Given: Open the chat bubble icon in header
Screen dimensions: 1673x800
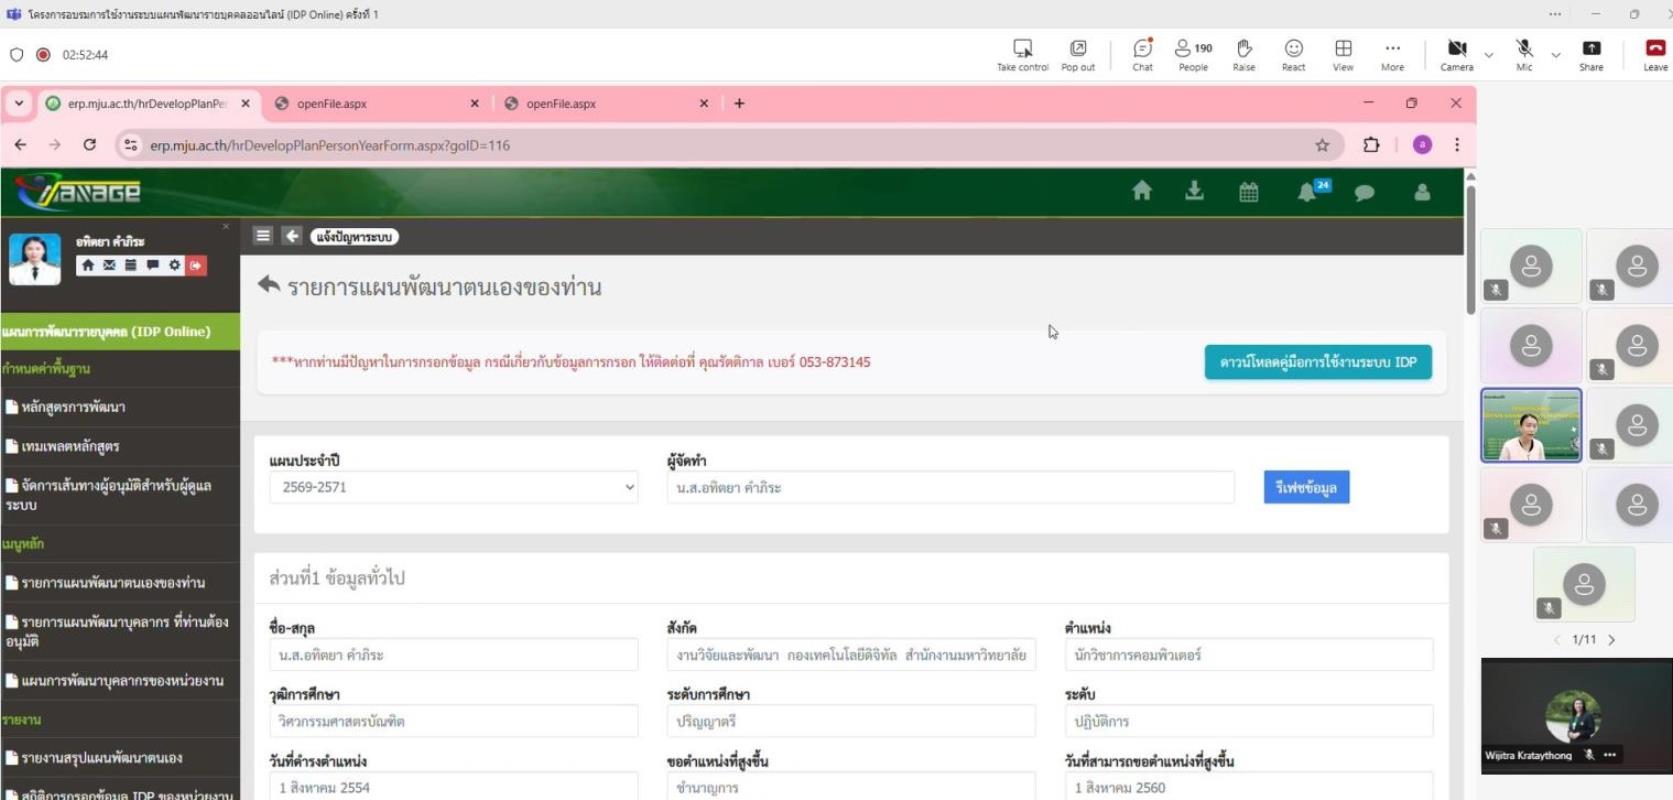Looking at the screenshot, I should [x=1364, y=193].
